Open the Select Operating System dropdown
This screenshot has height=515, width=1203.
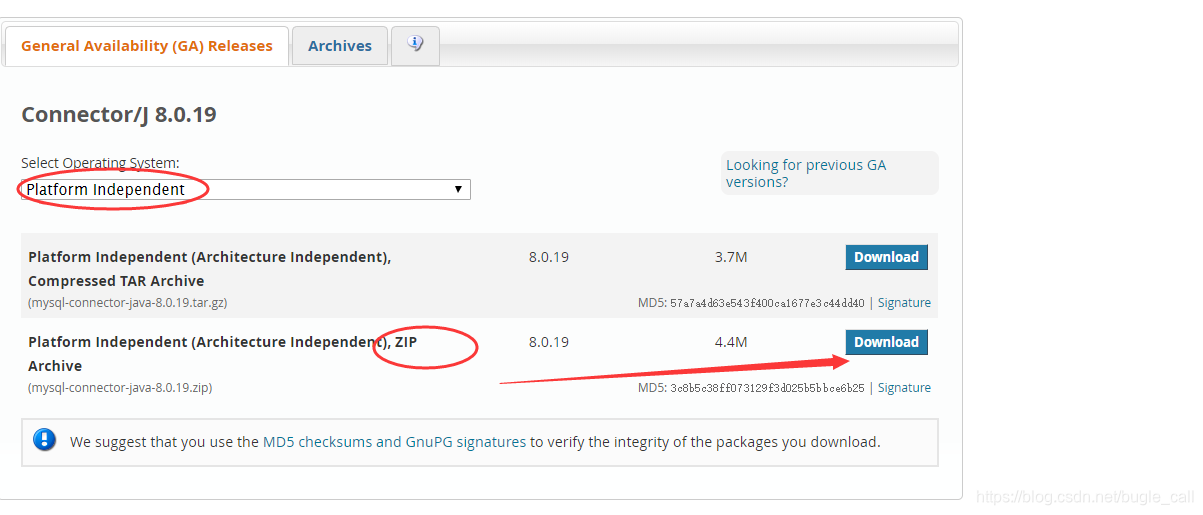tap(246, 189)
